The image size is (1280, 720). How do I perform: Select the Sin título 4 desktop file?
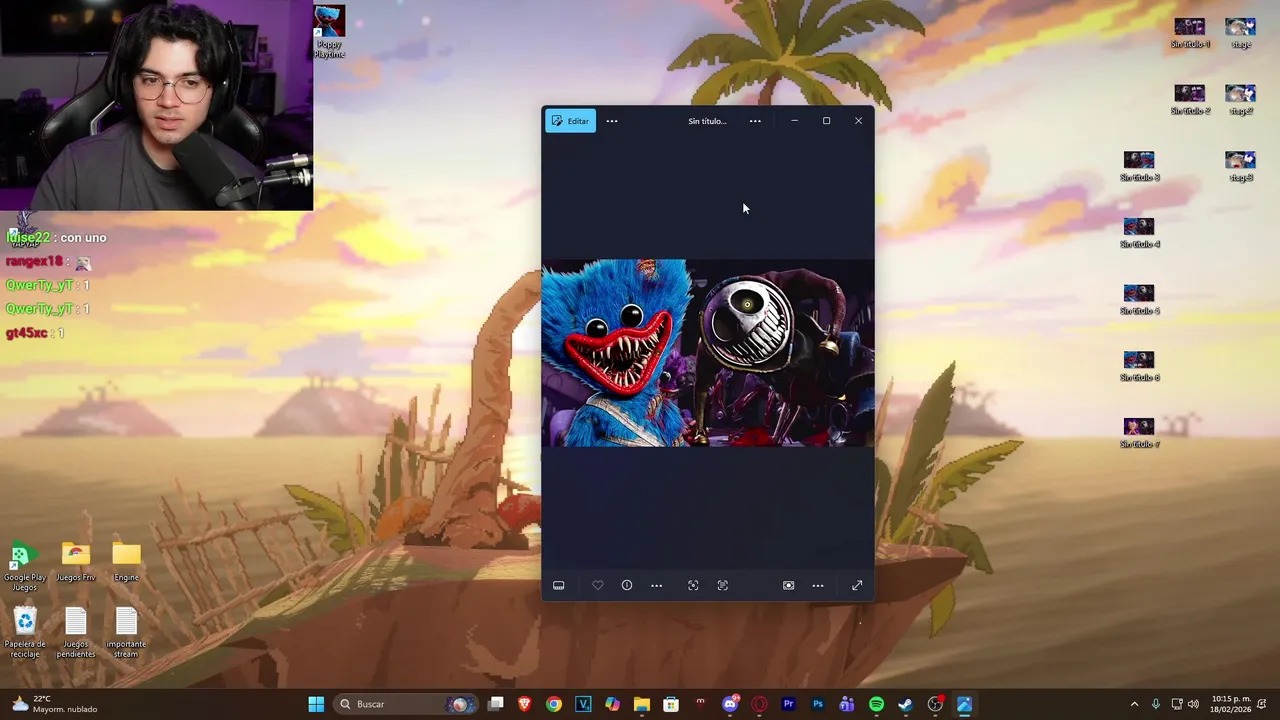click(1139, 233)
